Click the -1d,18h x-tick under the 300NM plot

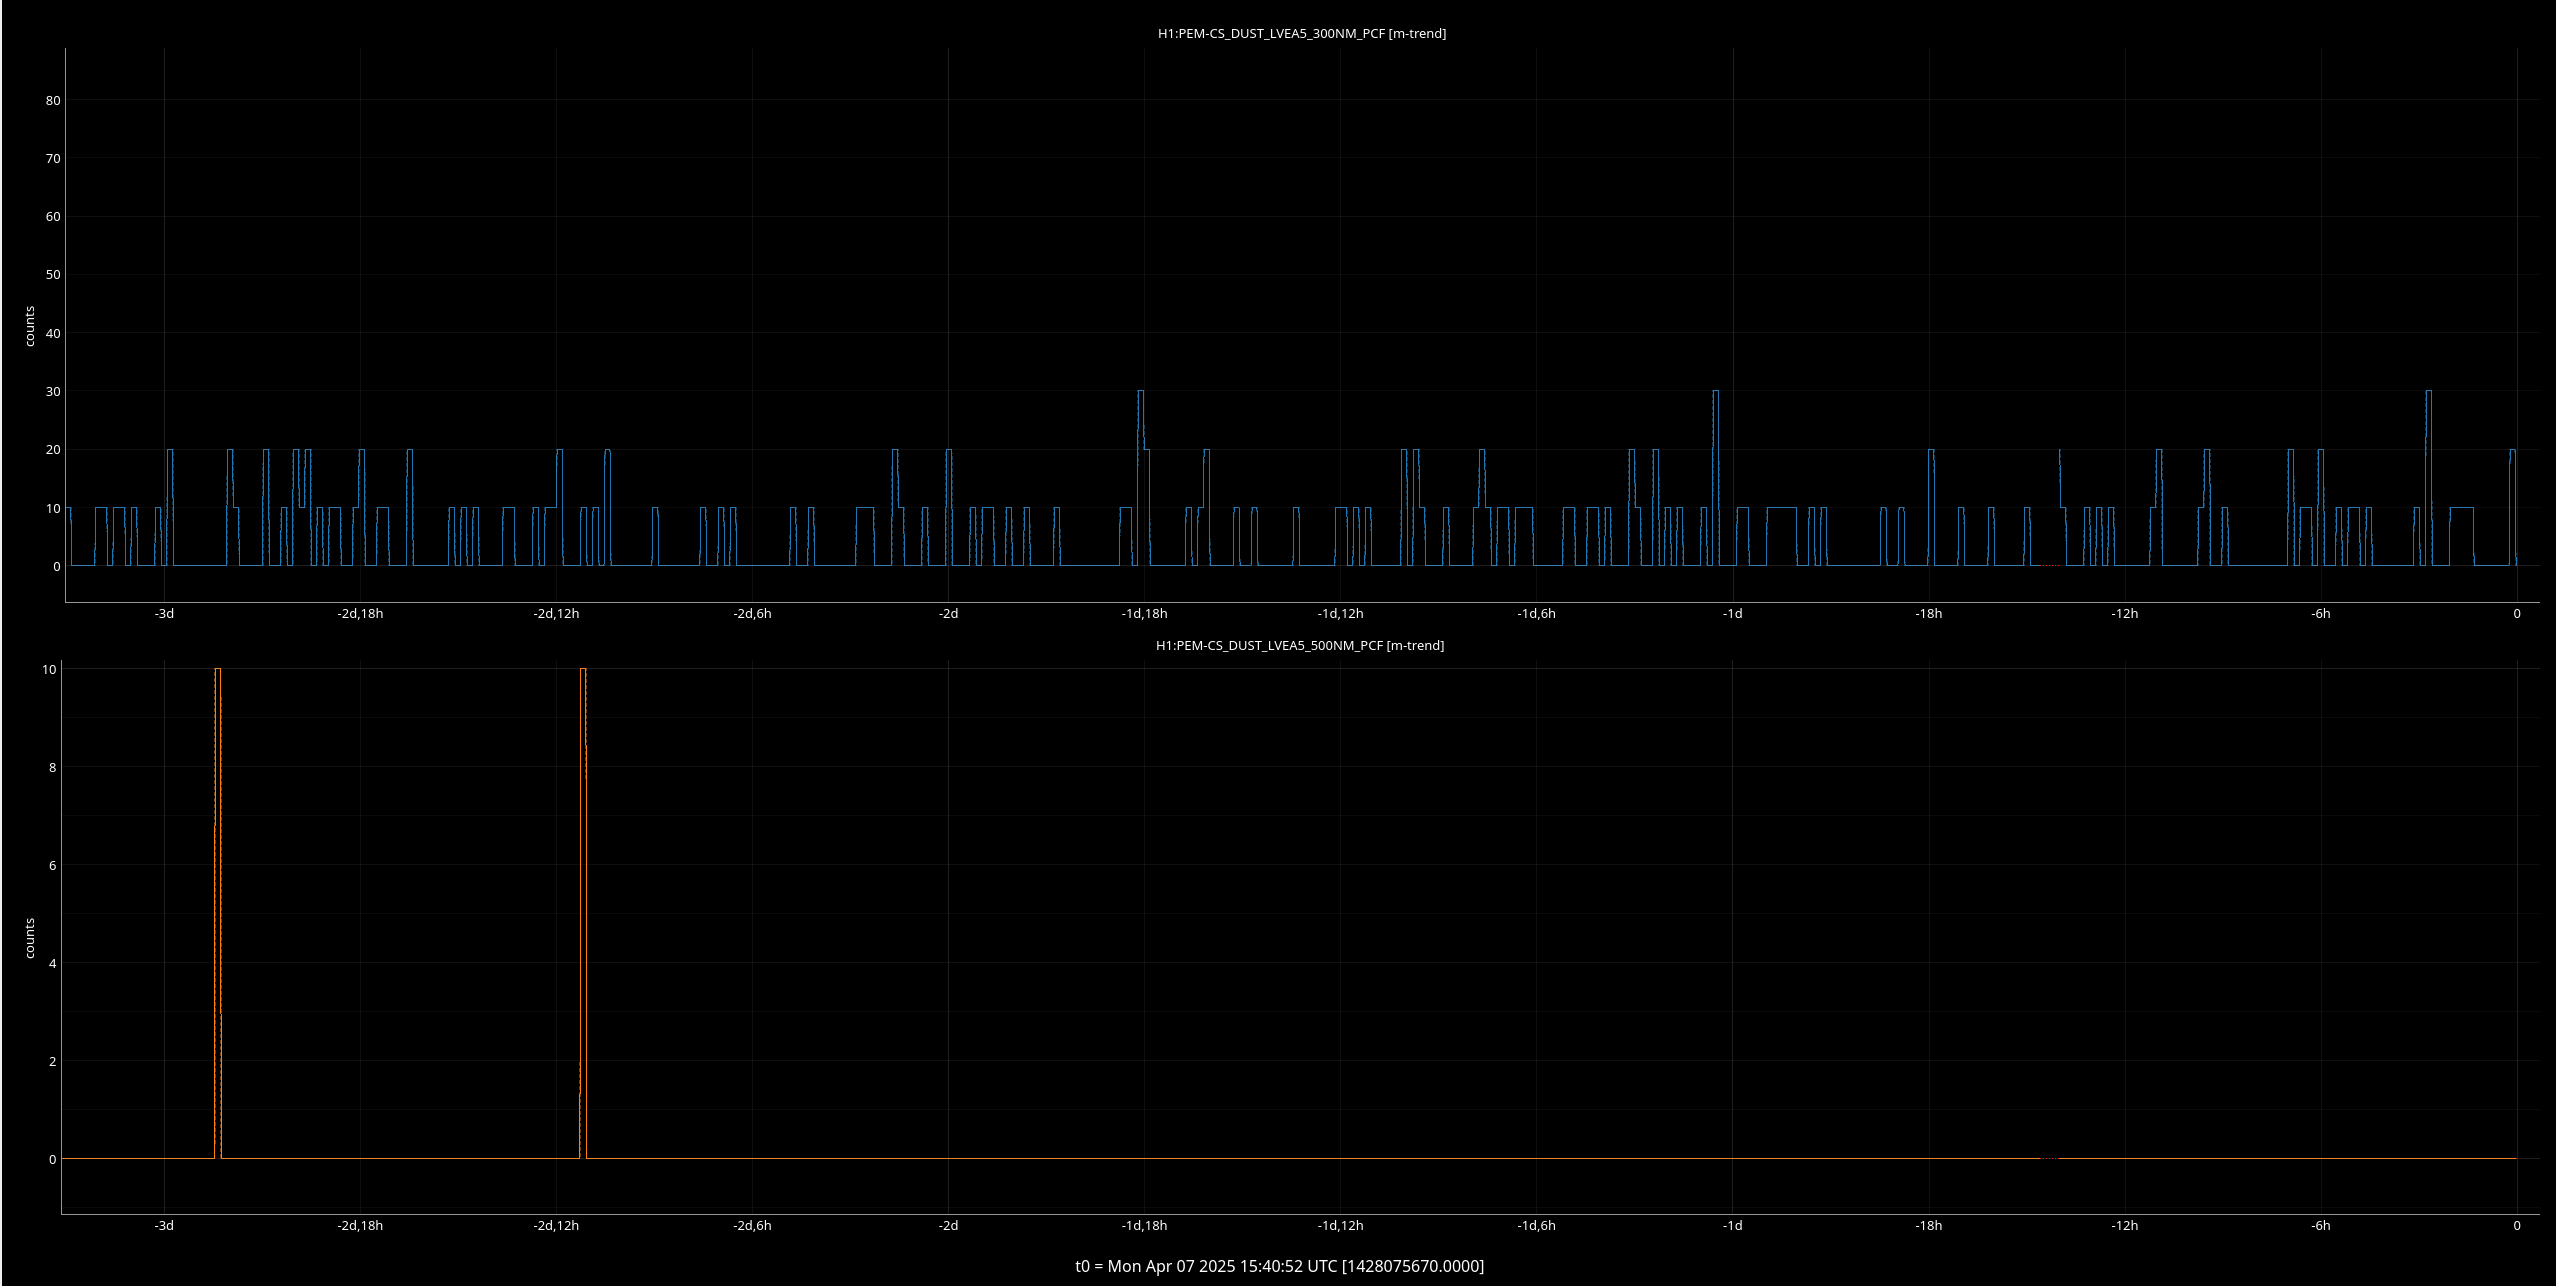coord(1144,613)
